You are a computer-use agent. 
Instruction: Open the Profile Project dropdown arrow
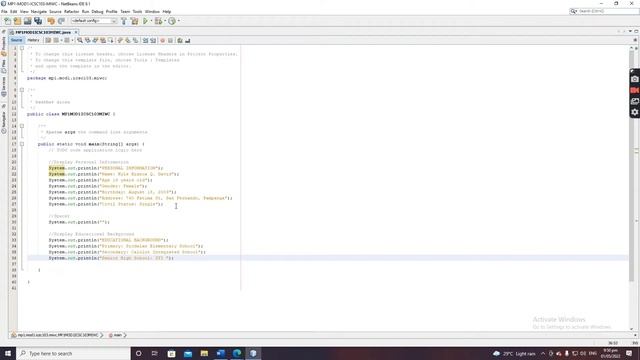(178, 21)
